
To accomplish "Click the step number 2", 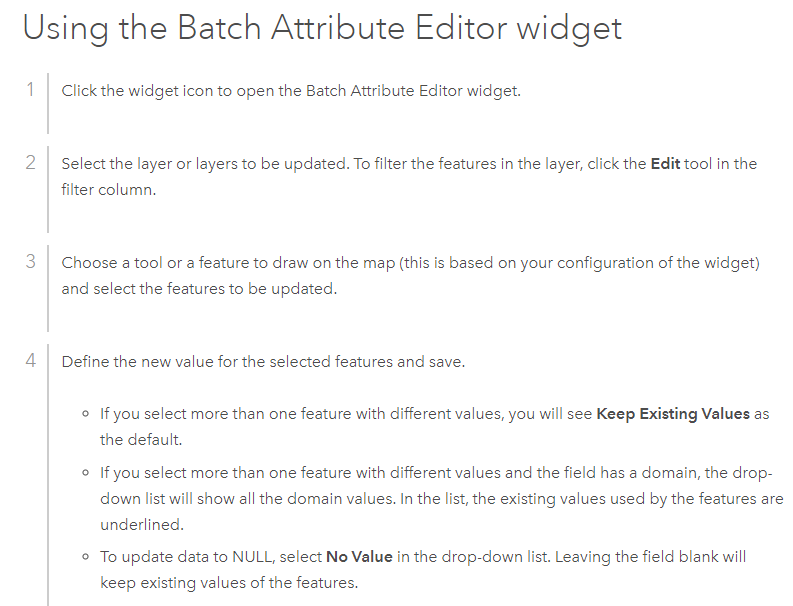I will (x=31, y=162).
